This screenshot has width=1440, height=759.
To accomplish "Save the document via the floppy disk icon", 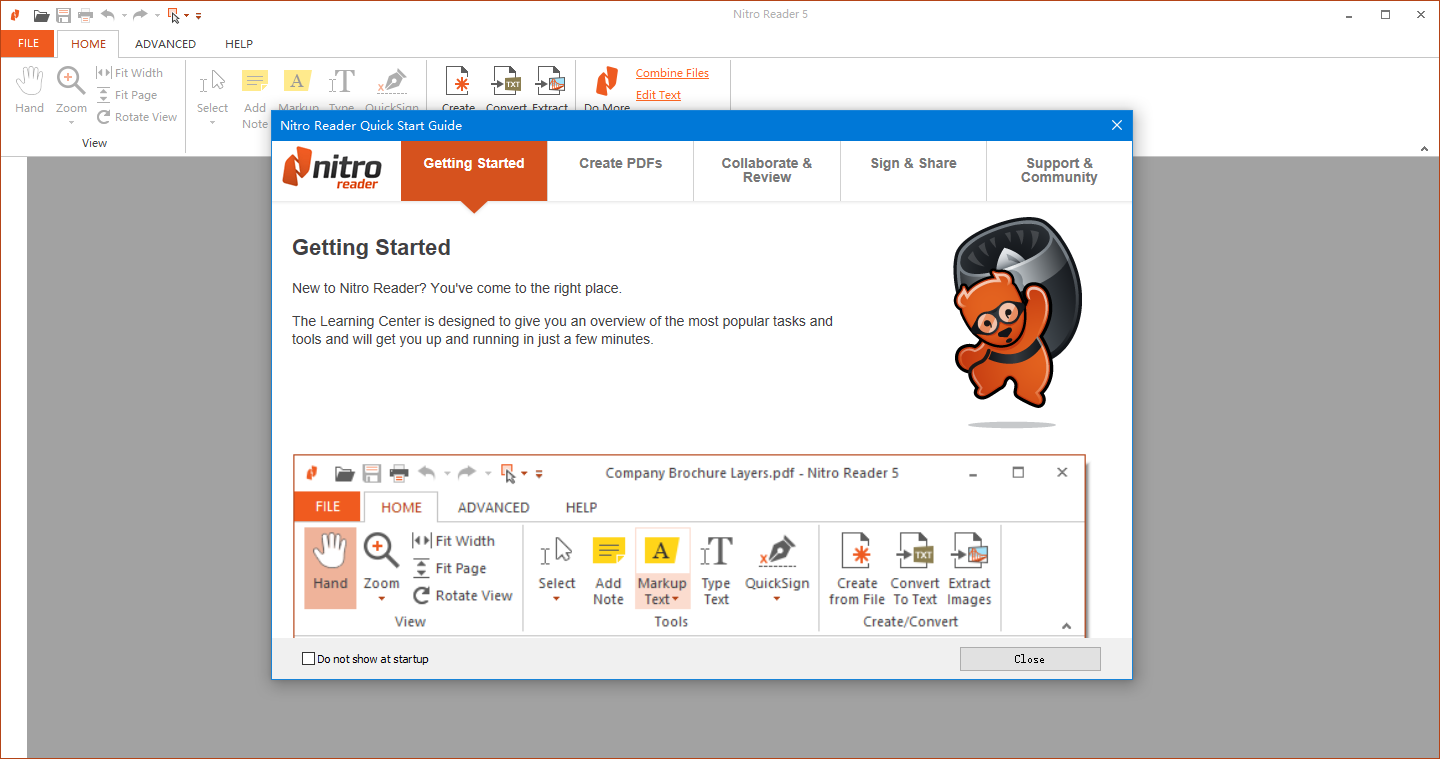I will (x=63, y=15).
